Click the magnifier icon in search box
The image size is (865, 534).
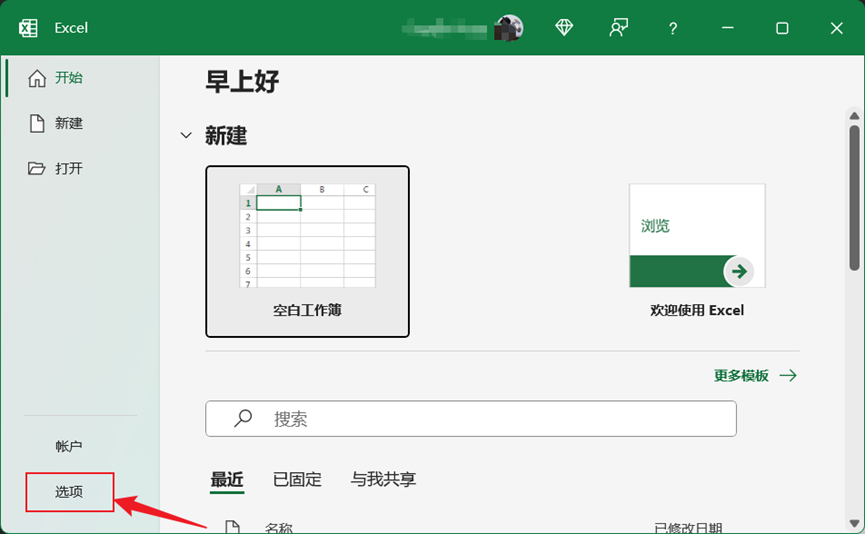click(243, 419)
